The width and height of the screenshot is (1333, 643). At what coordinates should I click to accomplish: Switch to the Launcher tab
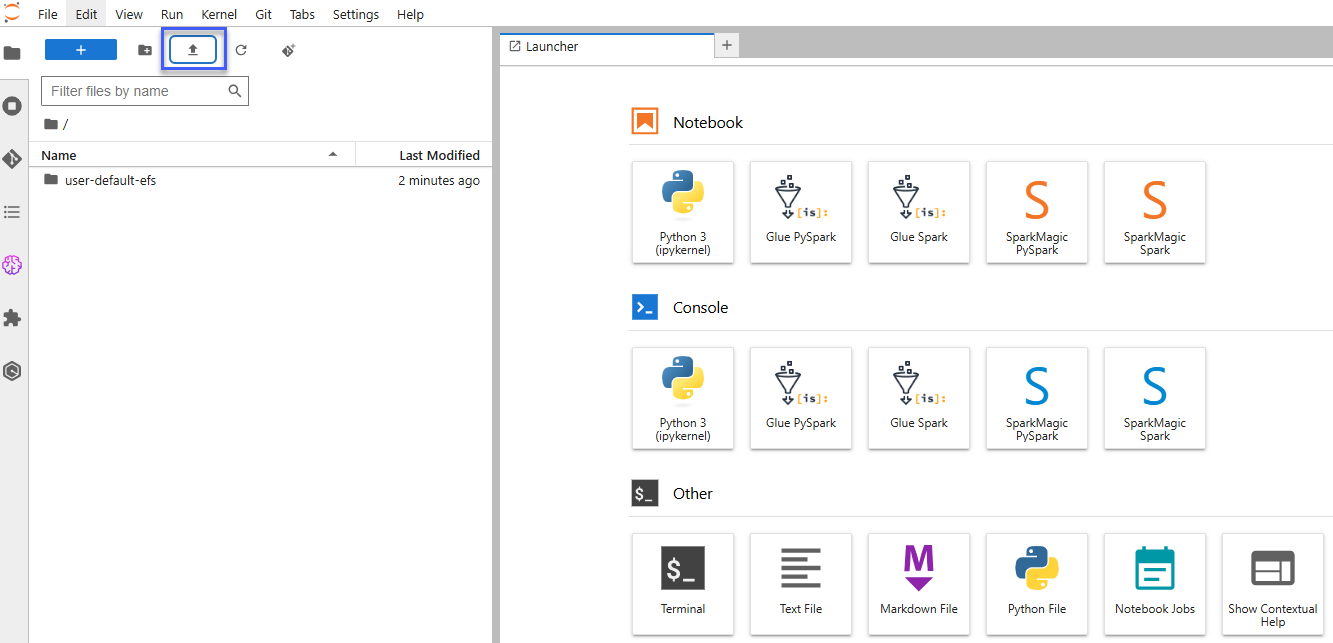(x=608, y=46)
